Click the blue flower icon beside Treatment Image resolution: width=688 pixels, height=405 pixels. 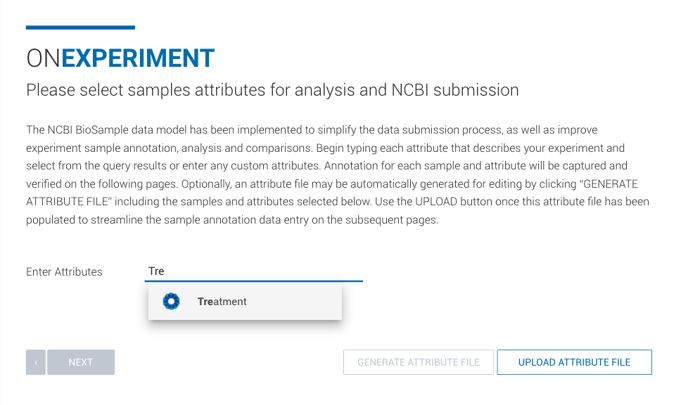pyautogui.click(x=171, y=301)
